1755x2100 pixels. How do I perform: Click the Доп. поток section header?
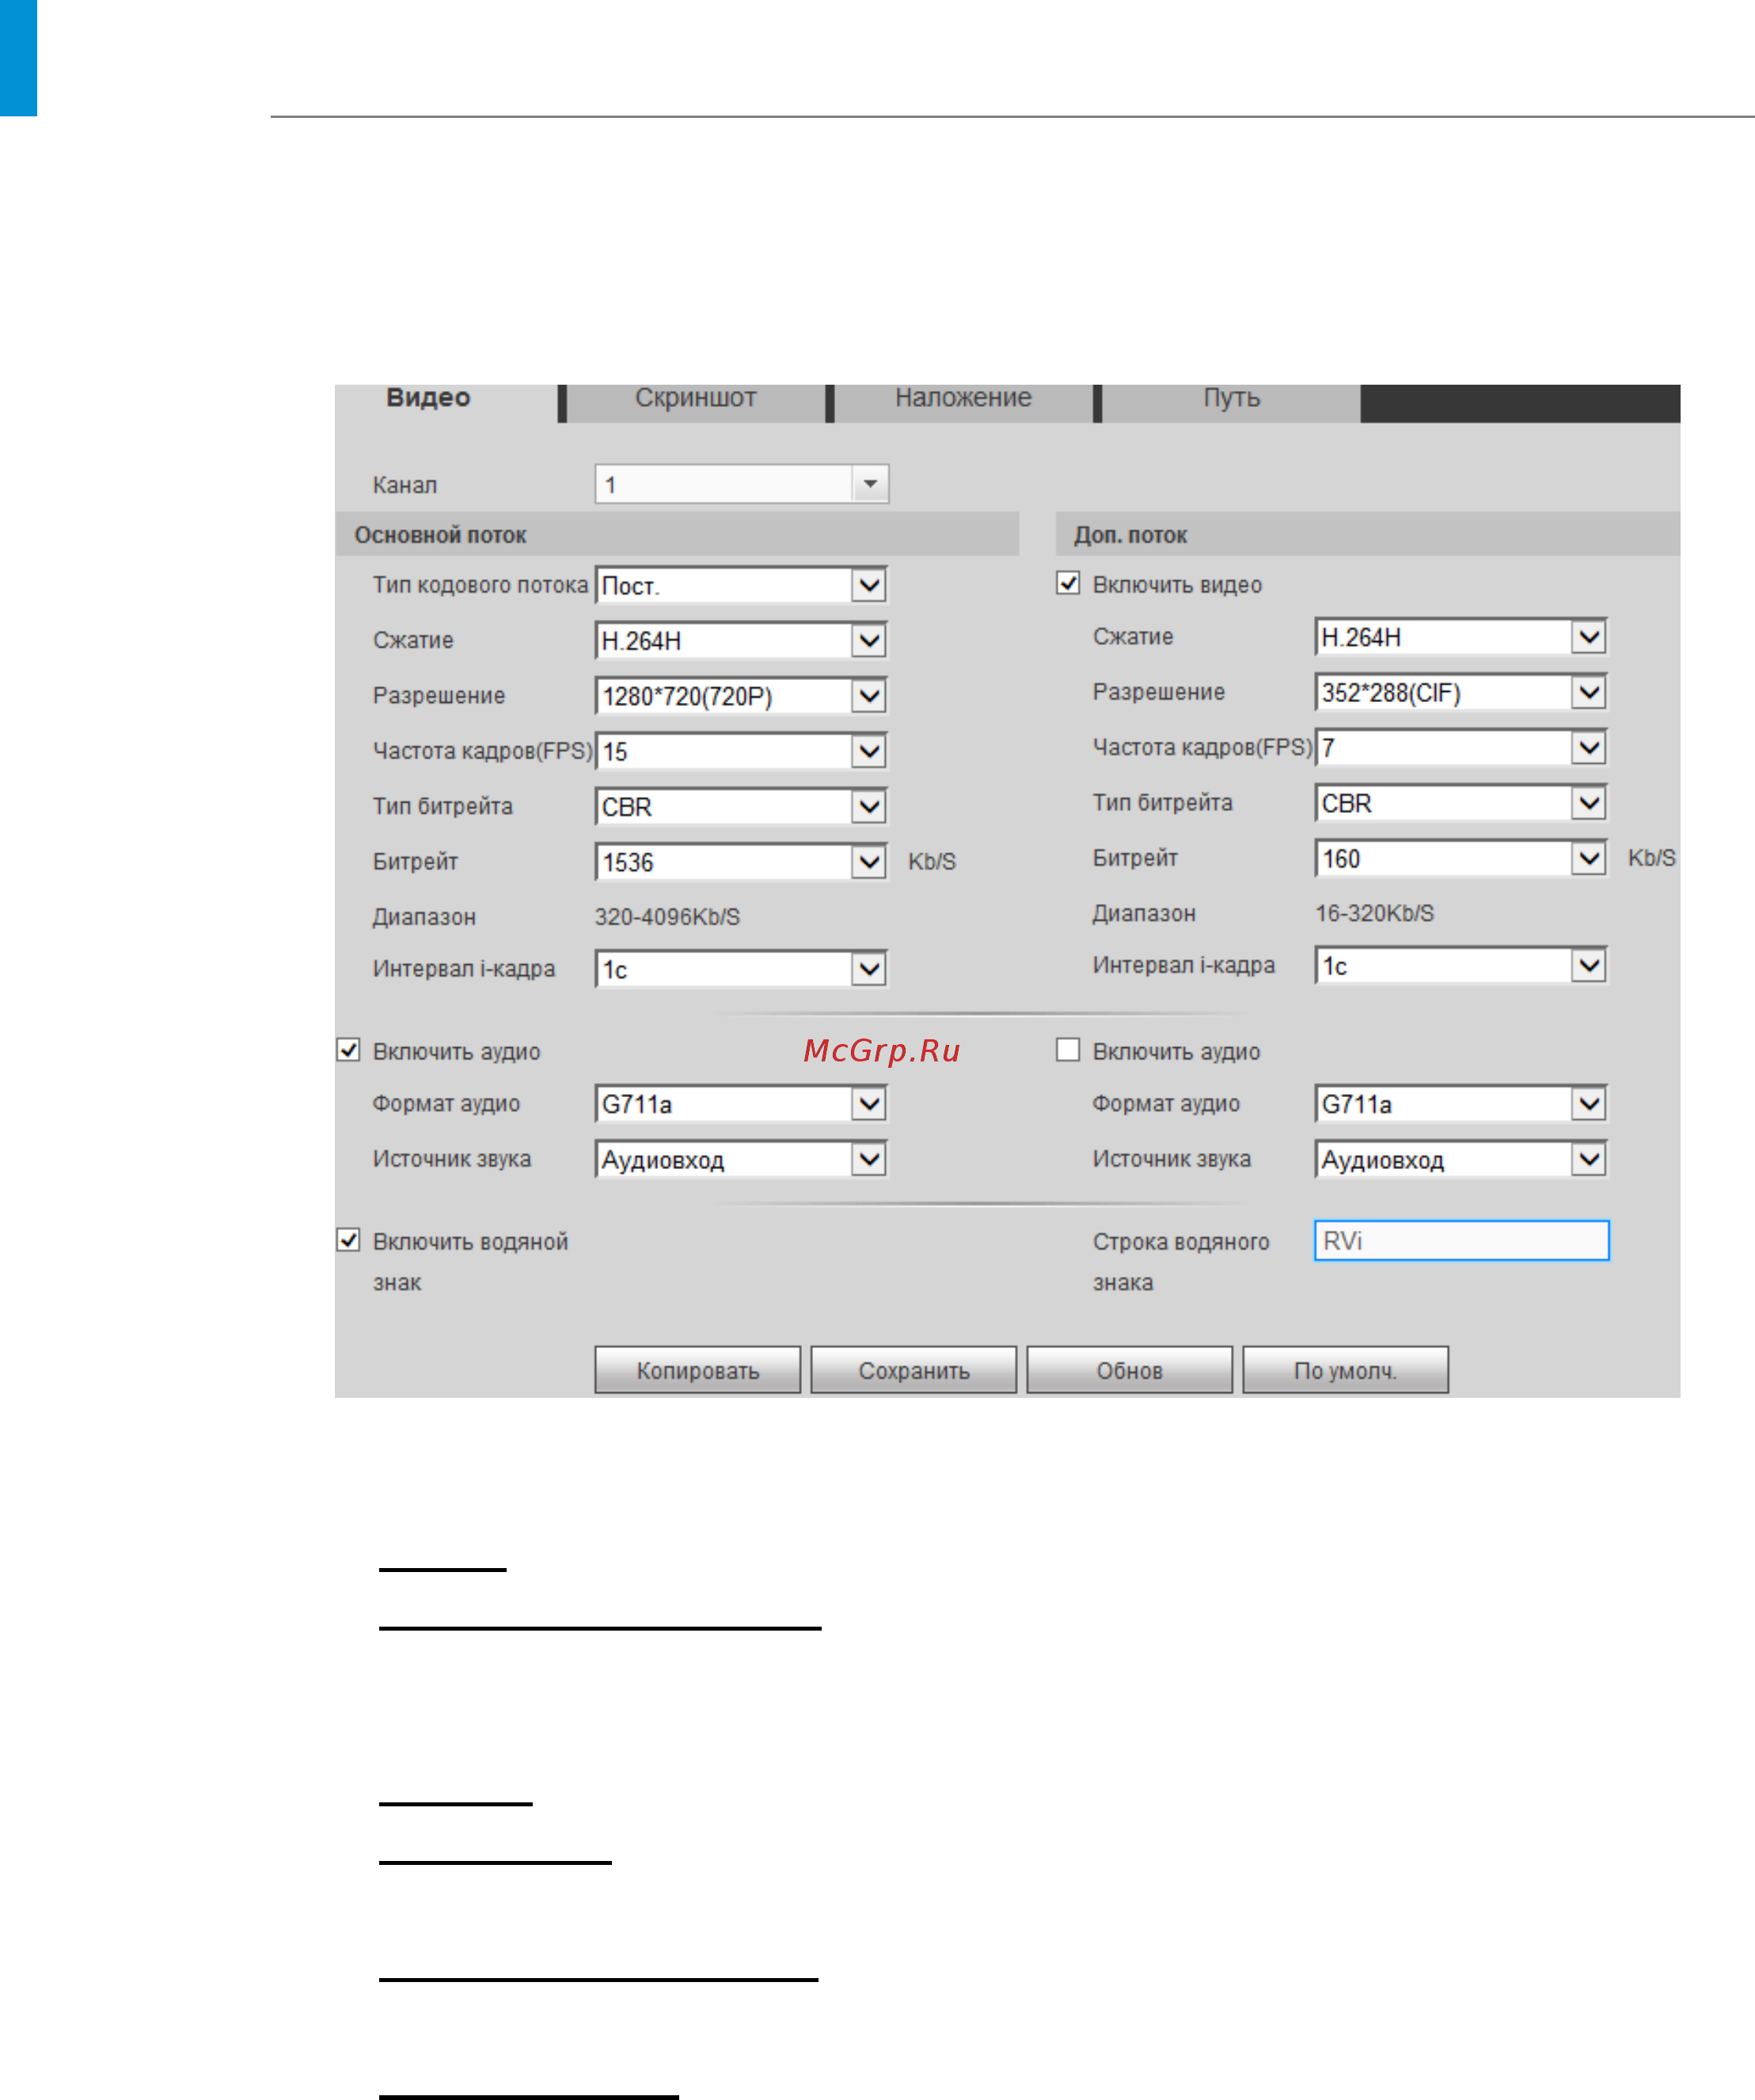[x=1368, y=534]
